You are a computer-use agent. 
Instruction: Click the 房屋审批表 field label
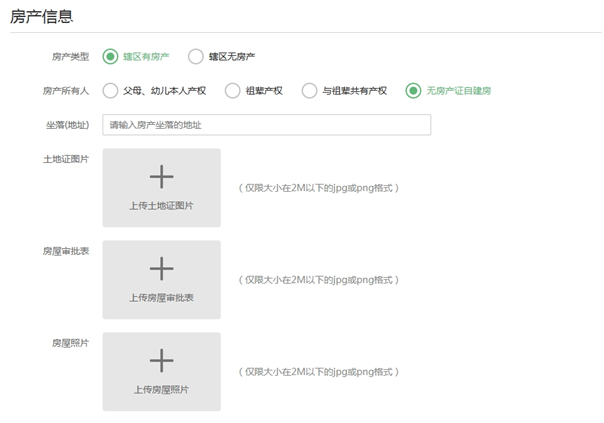[x=66, y=251]
